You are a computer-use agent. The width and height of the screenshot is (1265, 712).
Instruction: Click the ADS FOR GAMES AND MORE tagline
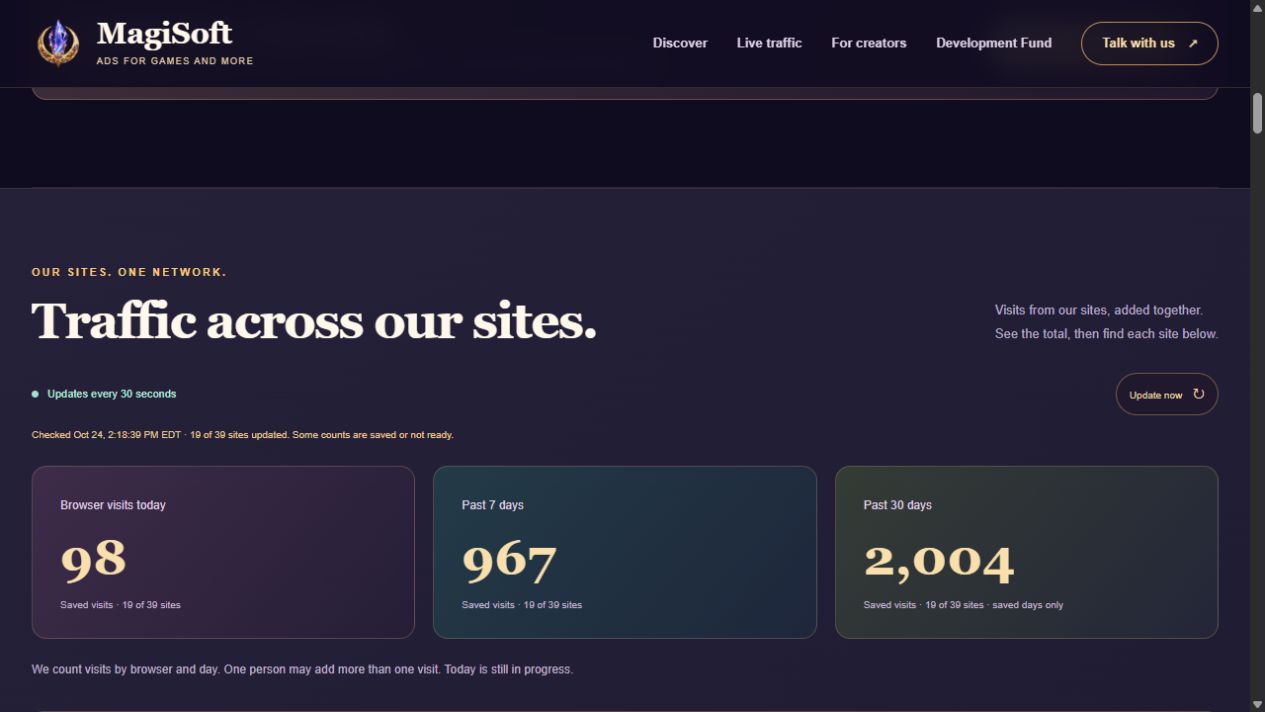(175, 61)
